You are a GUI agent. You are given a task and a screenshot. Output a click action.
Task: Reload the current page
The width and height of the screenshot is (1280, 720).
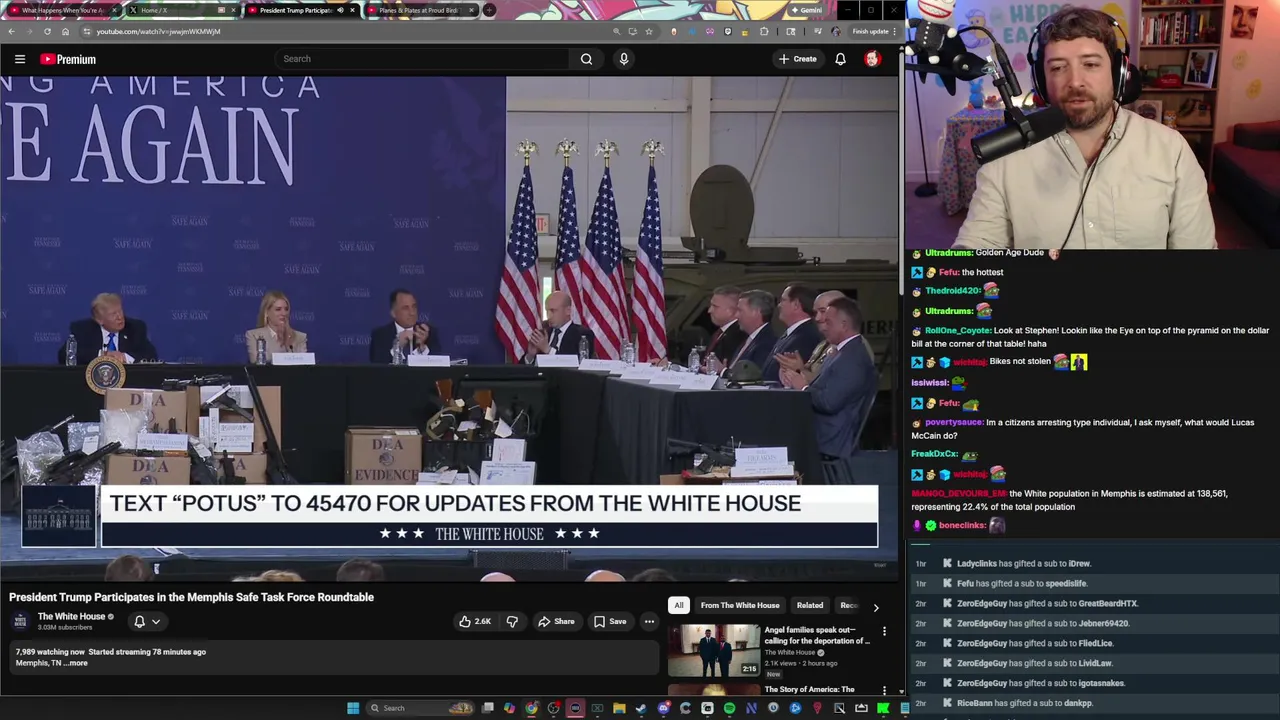pos(47,31)
